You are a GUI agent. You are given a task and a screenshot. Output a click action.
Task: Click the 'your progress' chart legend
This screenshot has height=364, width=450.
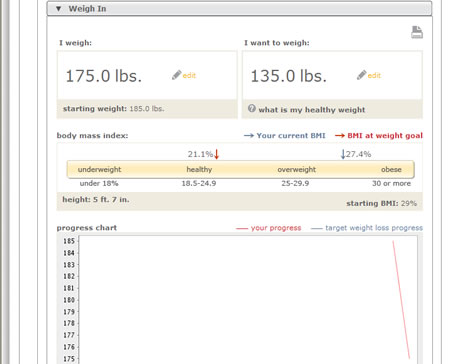click(276, 228)
